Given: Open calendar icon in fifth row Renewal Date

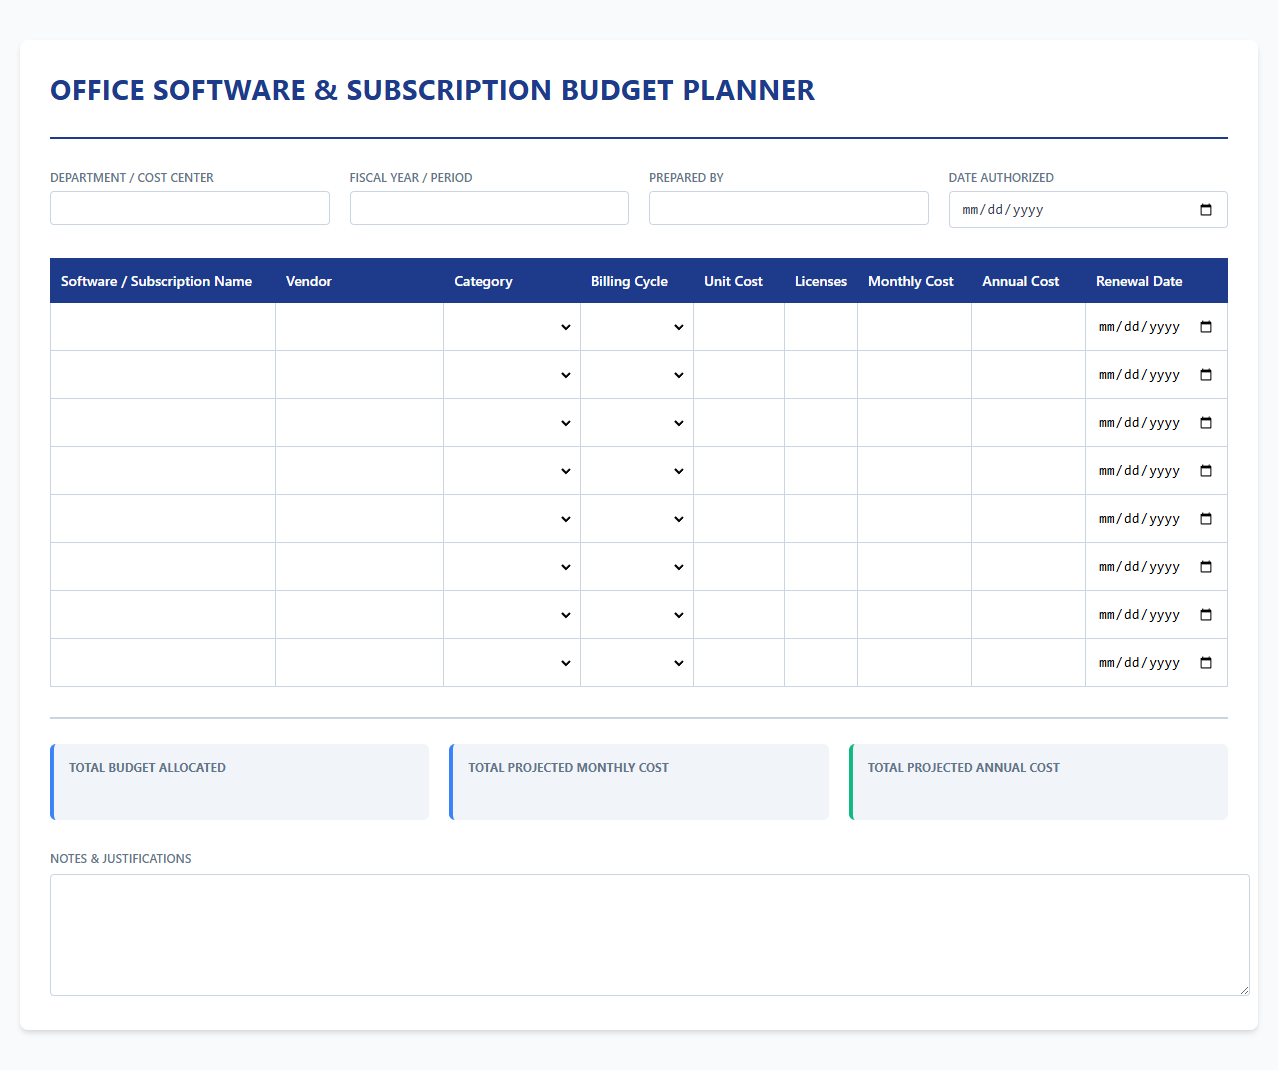Looking at the screenshot, I should (x=1205, y=519).
